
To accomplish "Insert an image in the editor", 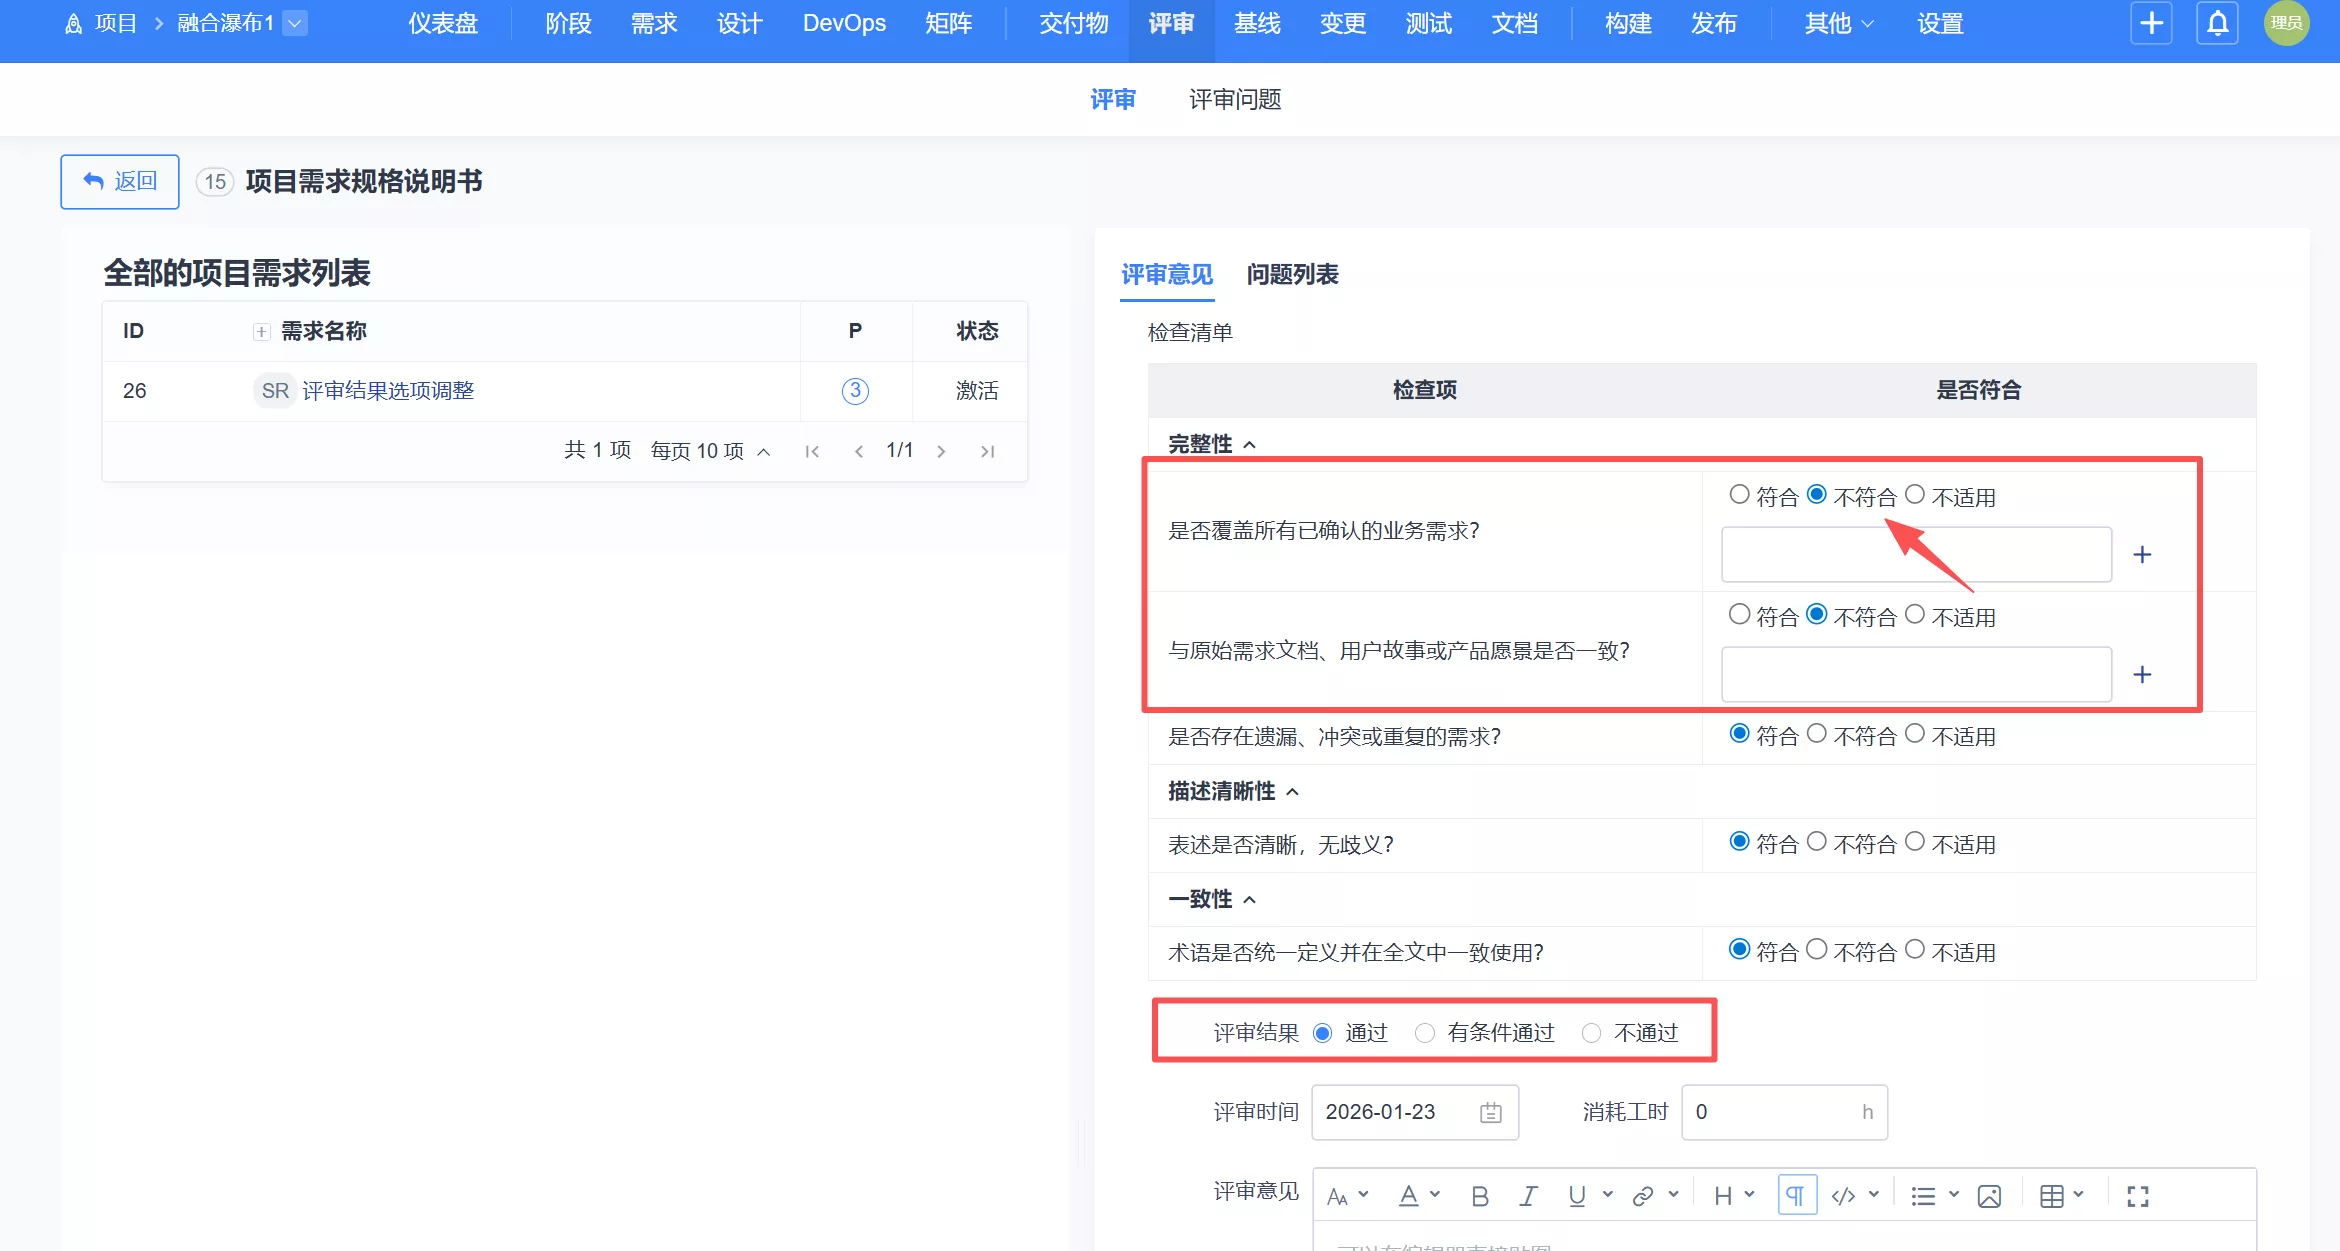I will click(1989, 1196).
